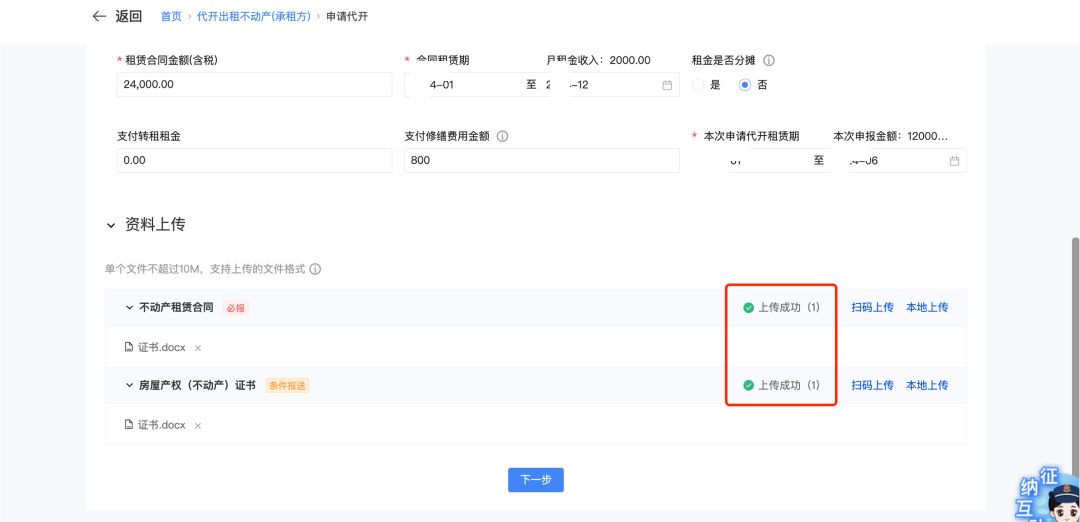Open 证书.docx file under 不动产租赁合同
The width and height of the screenshot is (1080, 522).
(x=162, y=347)
